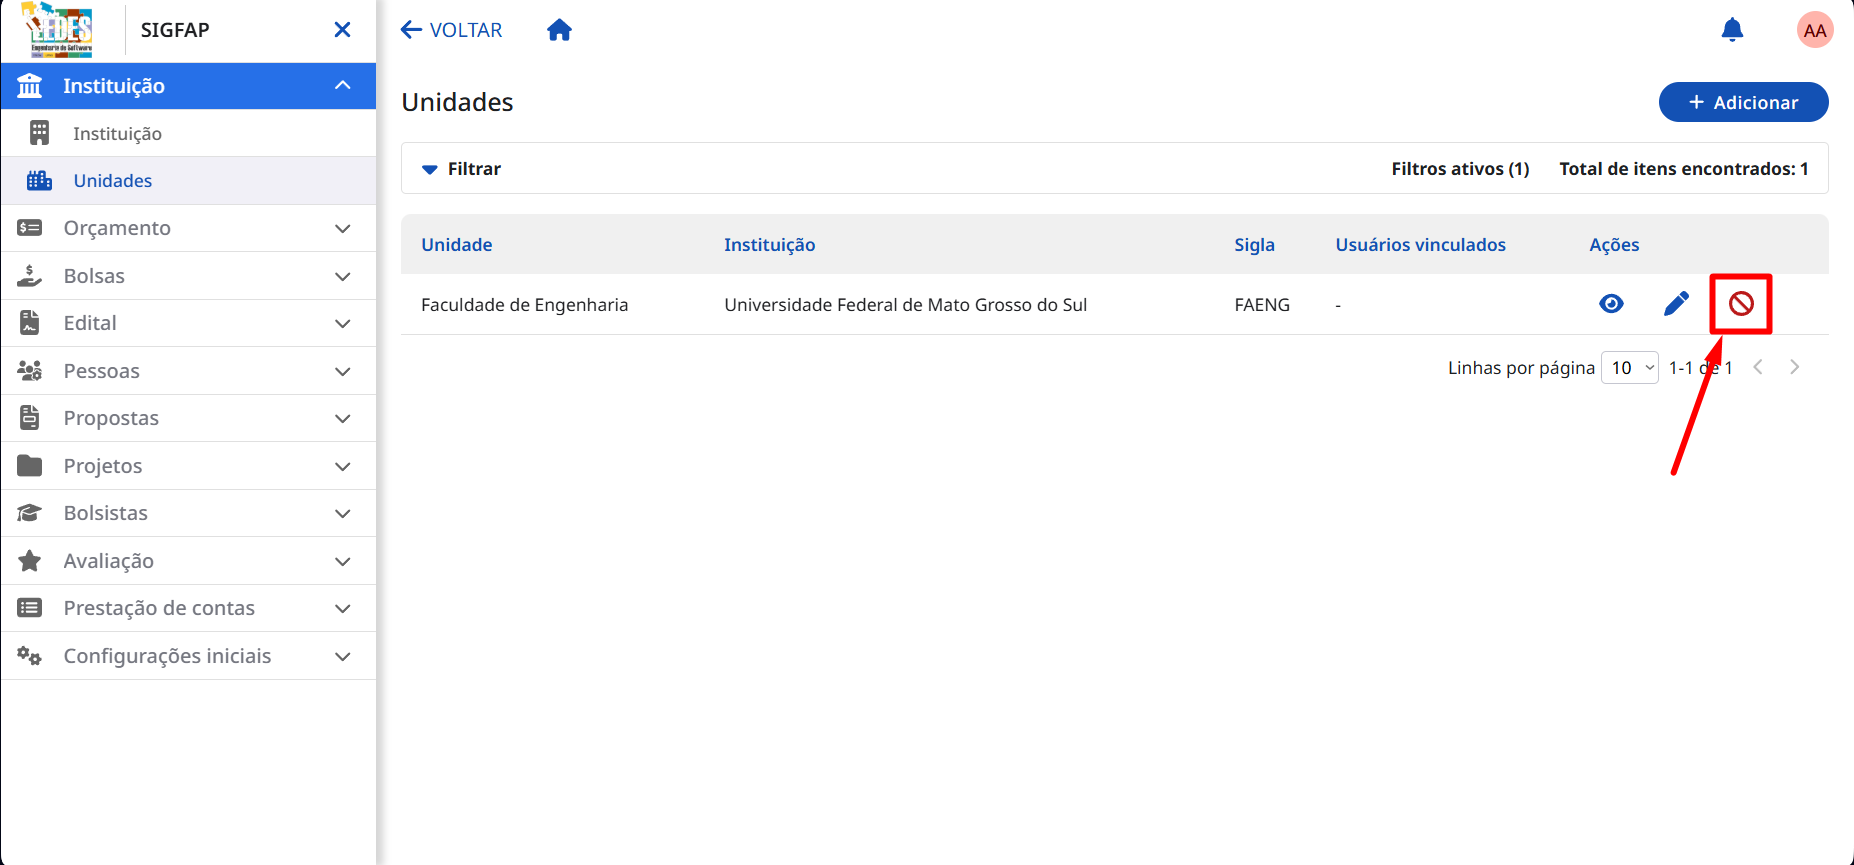This screenshot has width=1854, height=865.
Task: Click the Total de itens encontrados text
Action: pos(1683,169)
